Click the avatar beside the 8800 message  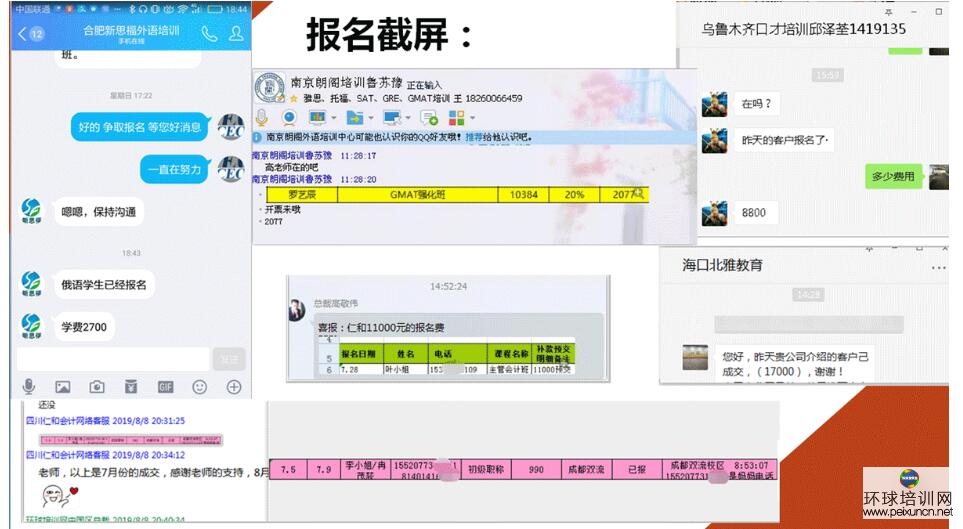tap(714, 213)
